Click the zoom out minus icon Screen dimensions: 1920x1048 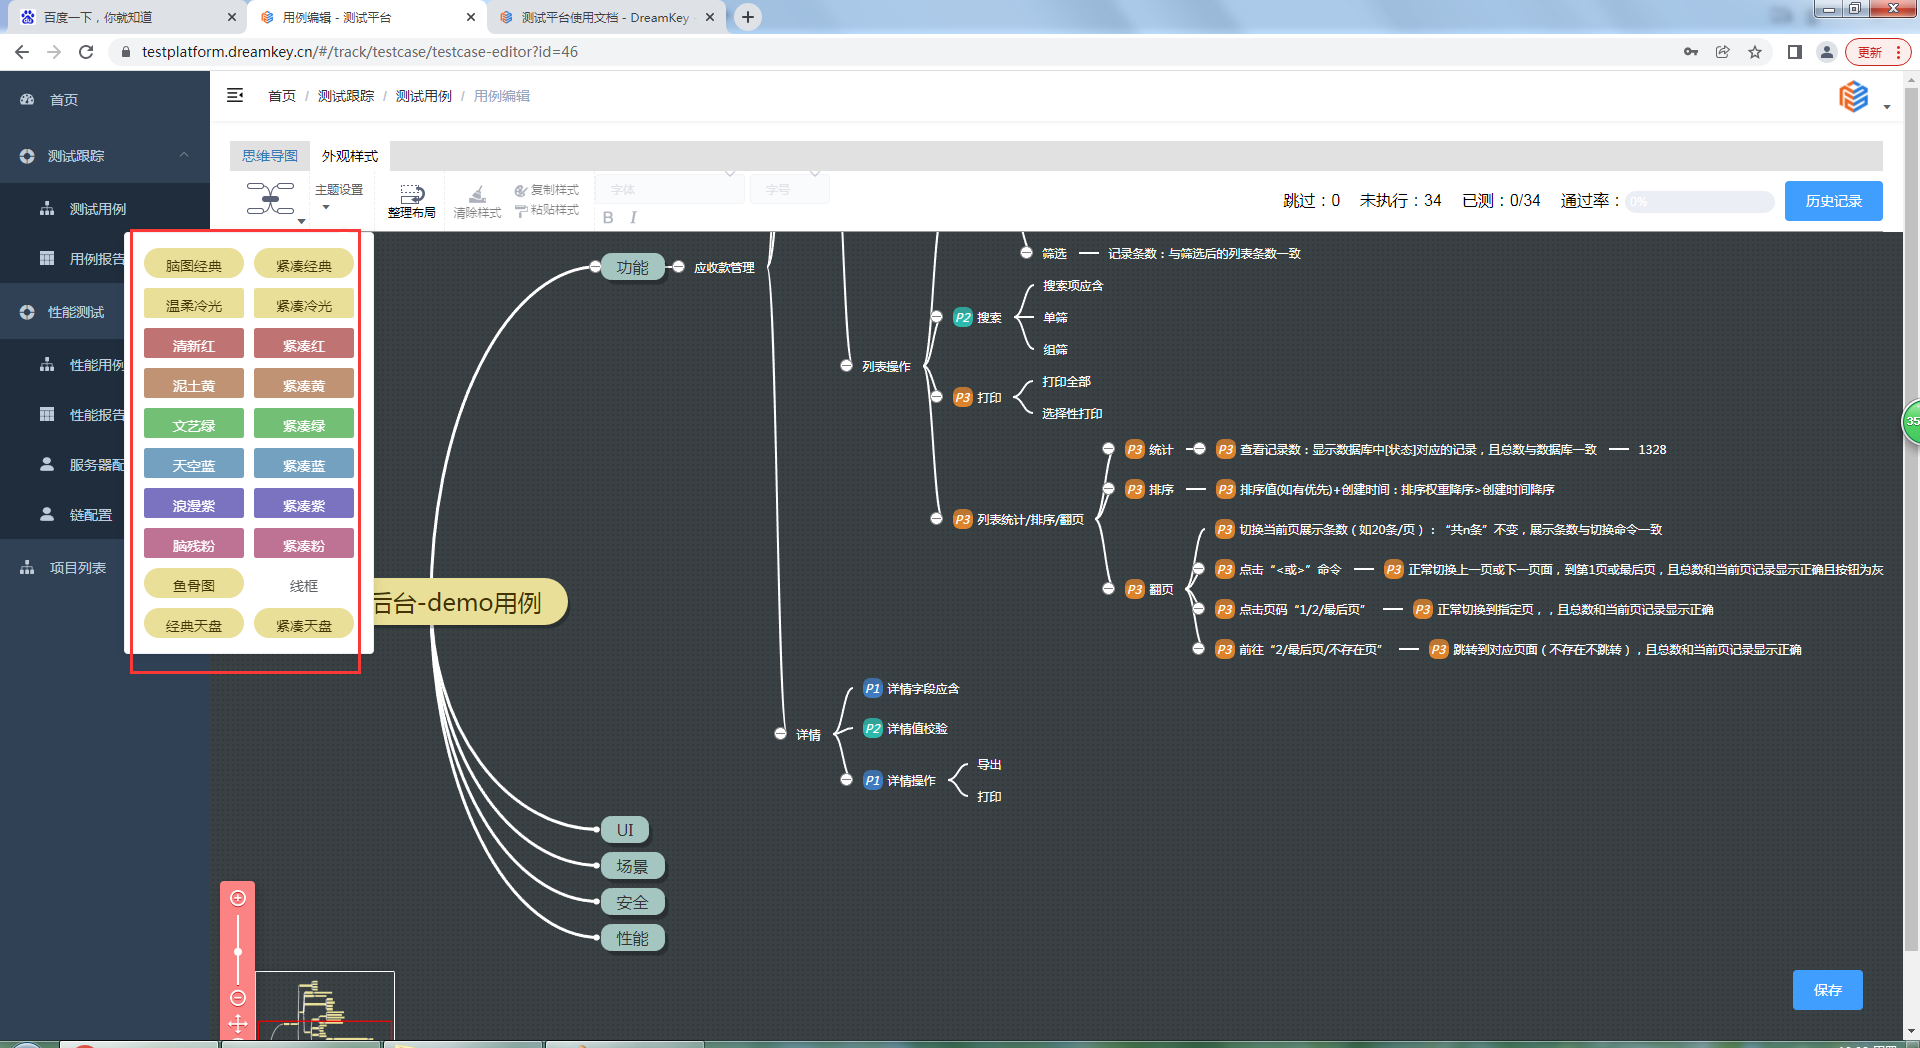tap(238, 997)
